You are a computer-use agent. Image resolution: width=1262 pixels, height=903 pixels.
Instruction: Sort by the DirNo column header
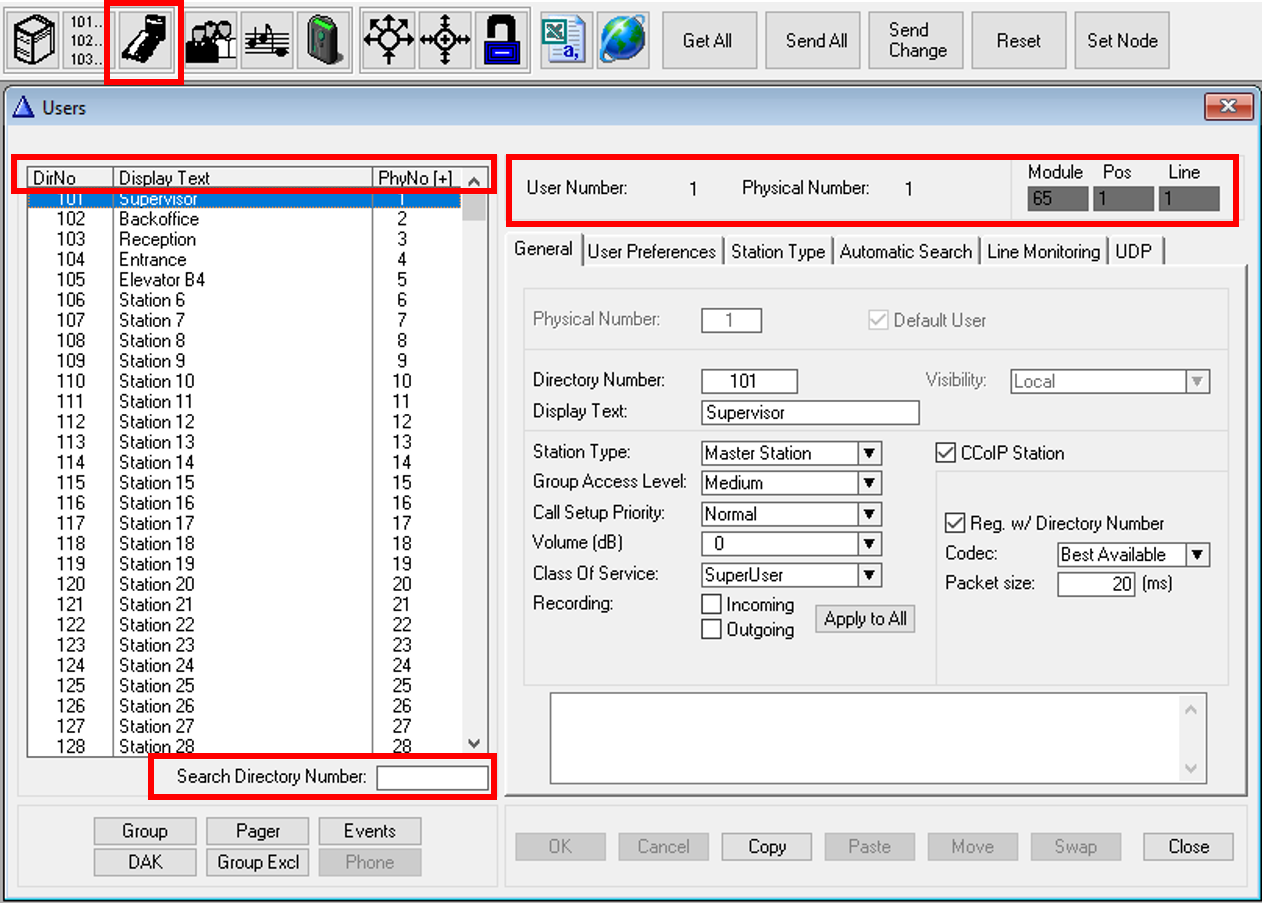coord(70,178)
